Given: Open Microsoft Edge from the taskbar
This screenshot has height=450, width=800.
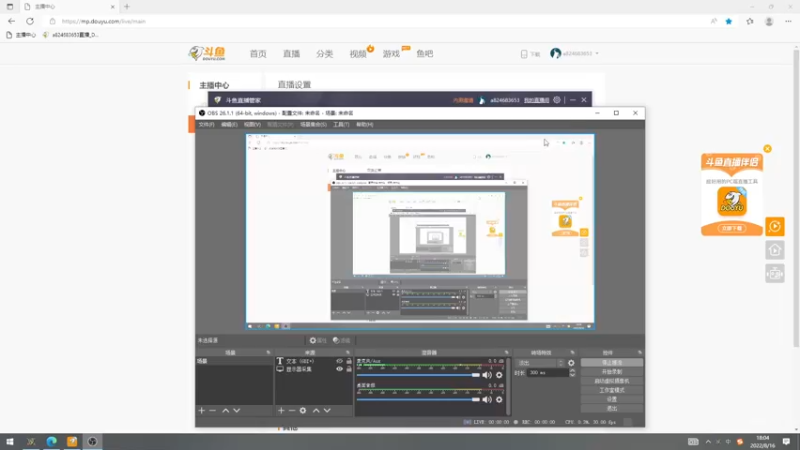Looking at the screenshot, I should [52, 441].
